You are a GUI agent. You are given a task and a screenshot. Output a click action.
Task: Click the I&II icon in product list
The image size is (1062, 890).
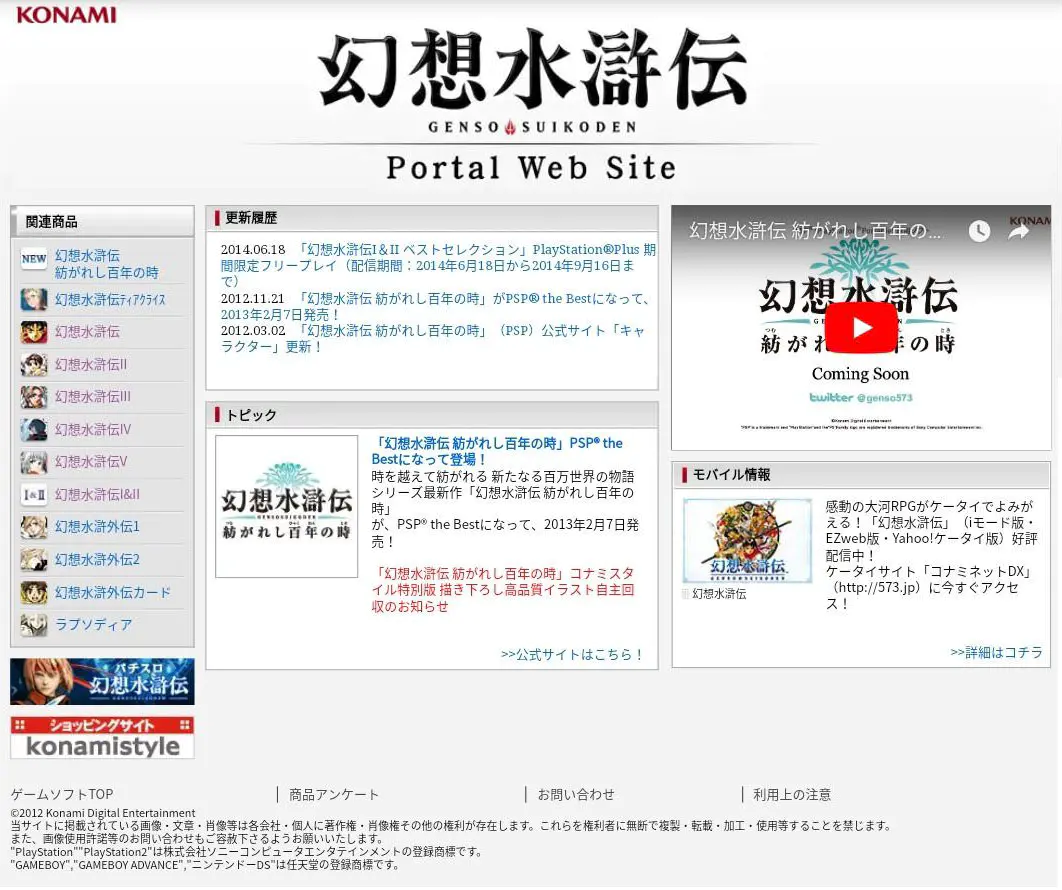[x=34, y=494]
